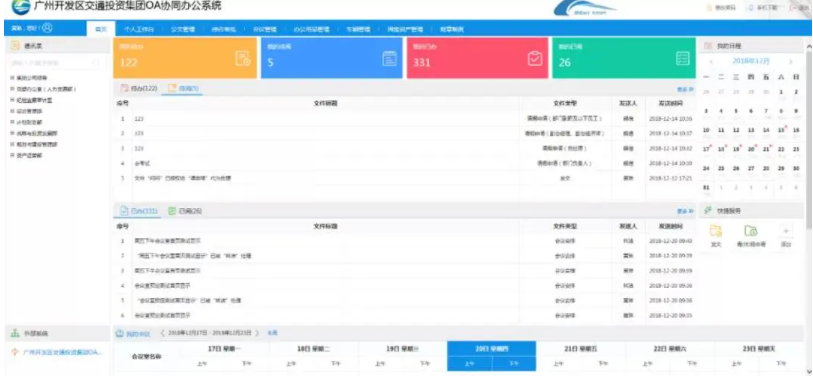Click the calendar icon on blue card

tap(389, 59)
